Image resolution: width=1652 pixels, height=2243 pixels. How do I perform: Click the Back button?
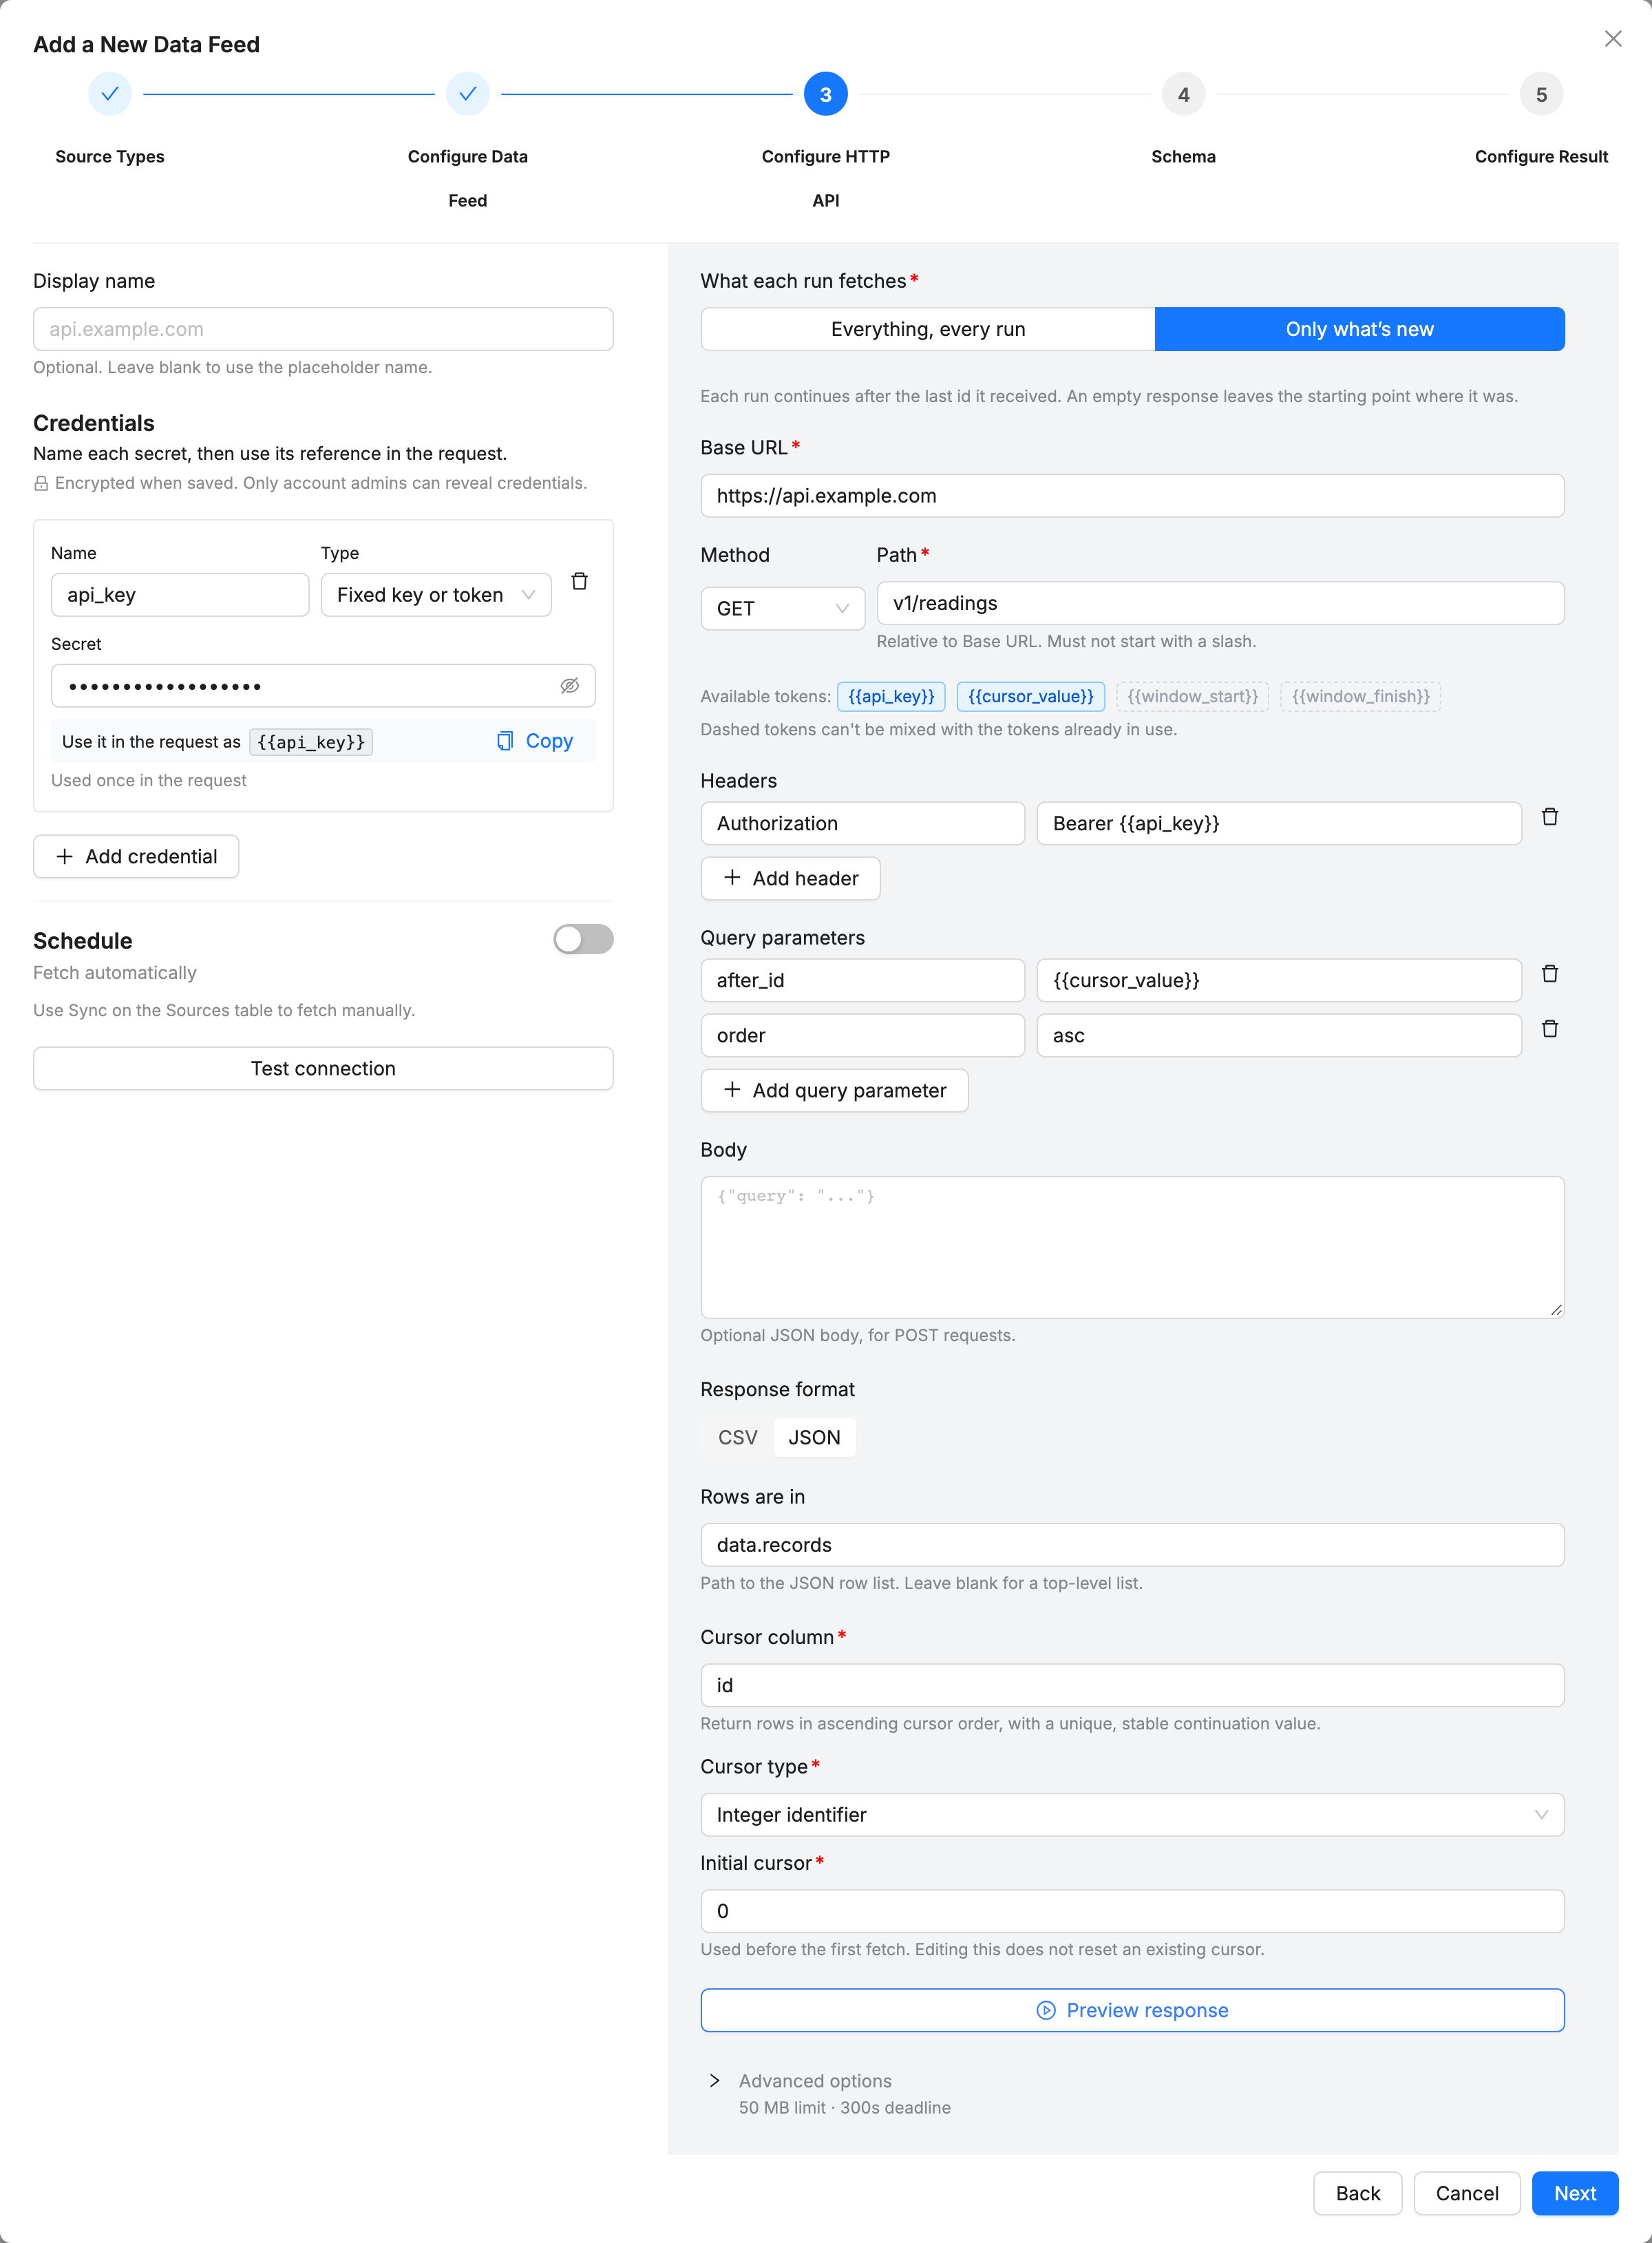[1357, 2193]
